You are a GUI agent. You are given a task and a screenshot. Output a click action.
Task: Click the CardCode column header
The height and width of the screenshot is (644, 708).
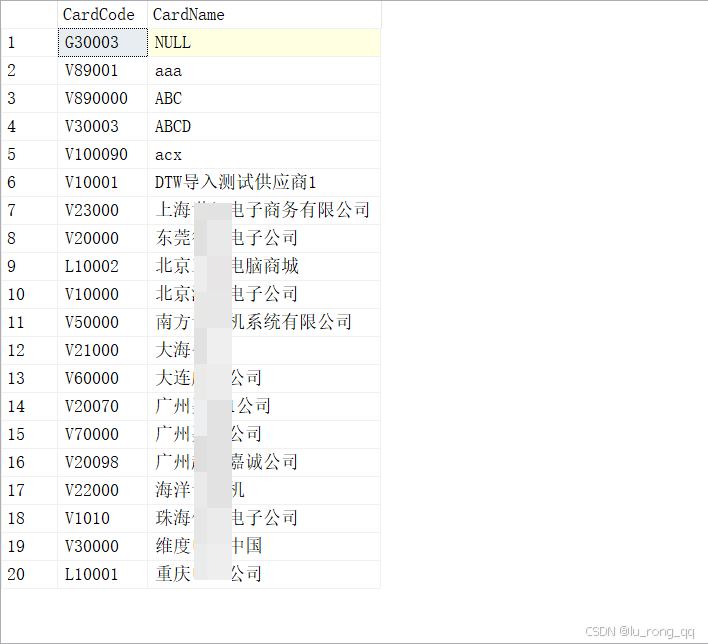coord(100,14)
